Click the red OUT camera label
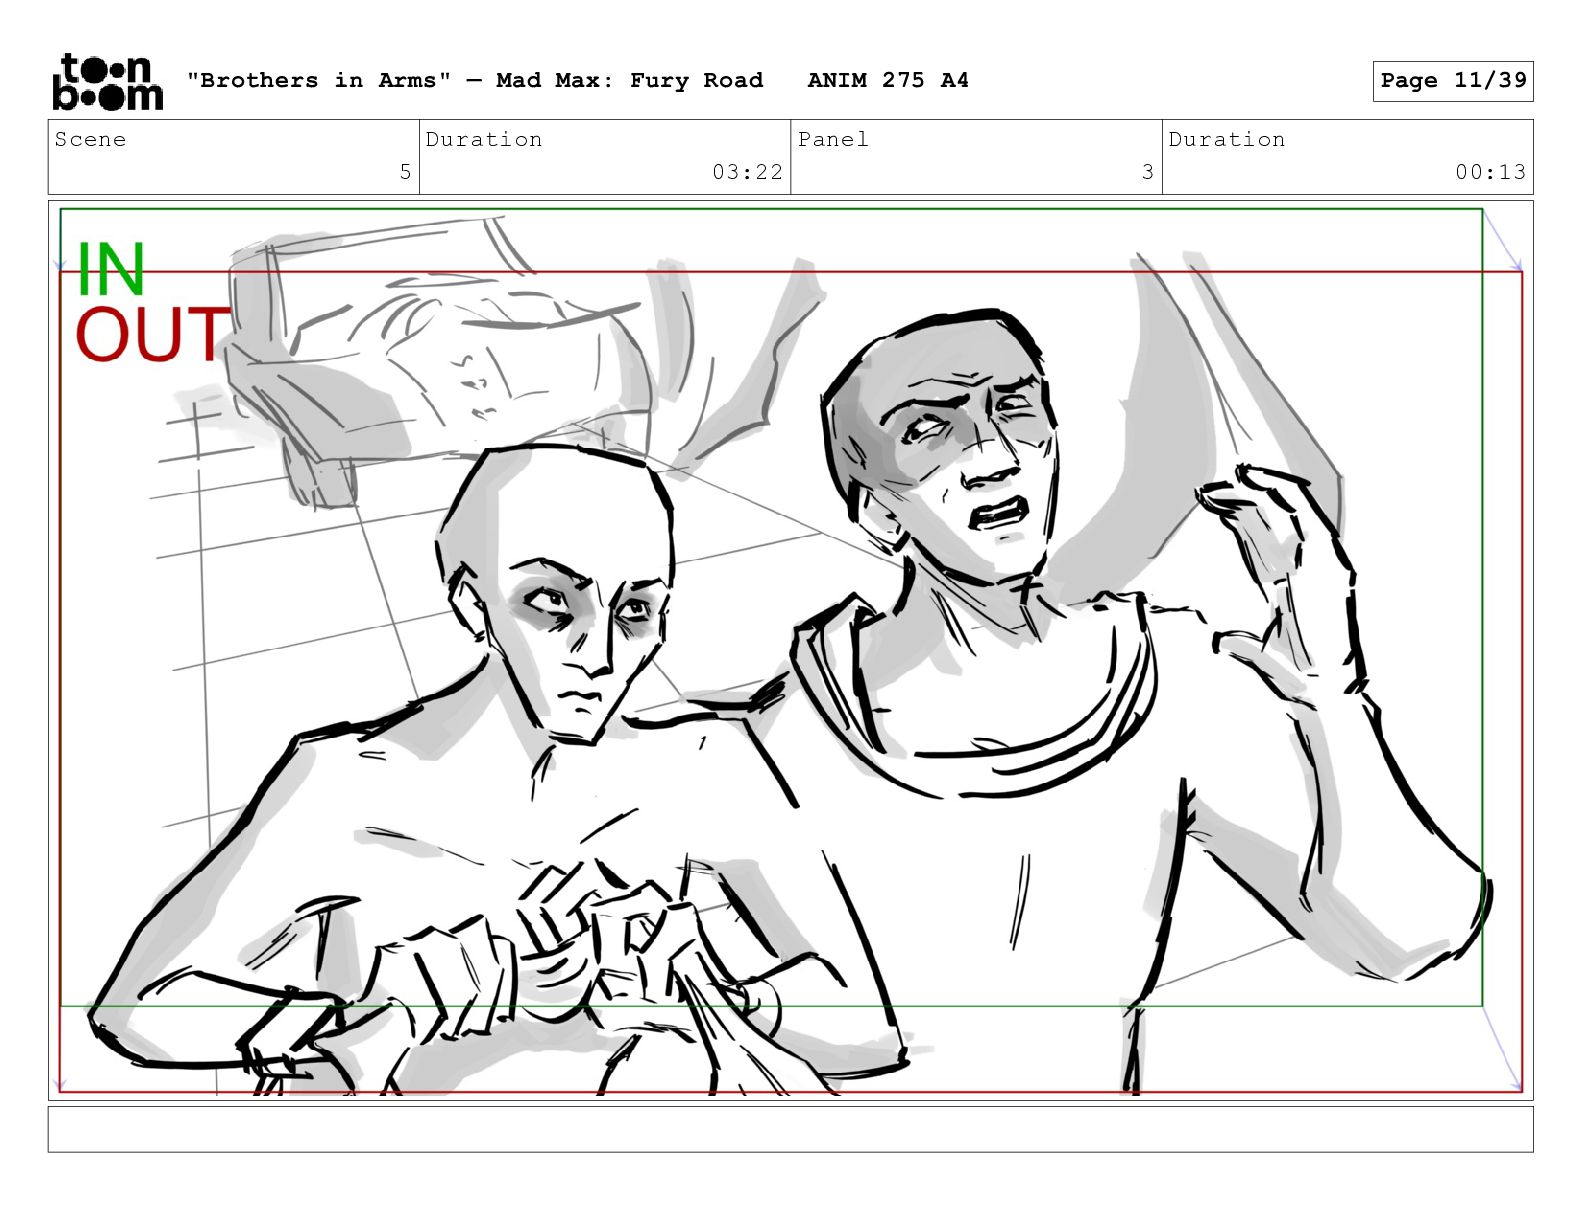Viewport: 1584px width, 1224px height. tap(153, 334)
